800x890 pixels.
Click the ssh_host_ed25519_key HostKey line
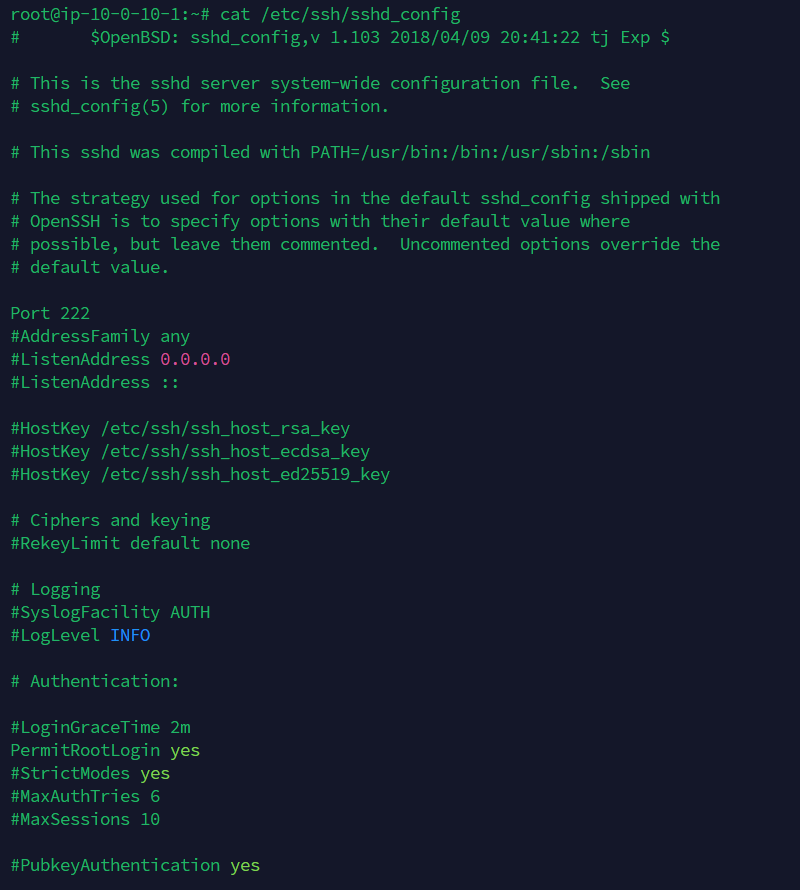200,475
